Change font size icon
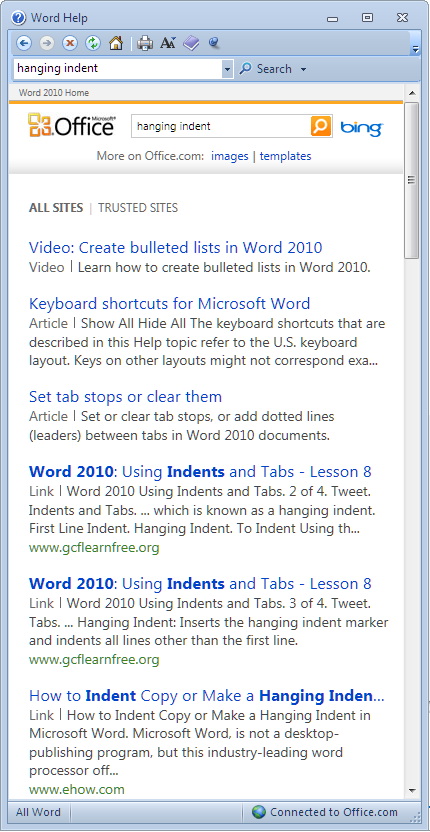Image resolution: width=430 pixels, height=832 pixels. [168, 43]
